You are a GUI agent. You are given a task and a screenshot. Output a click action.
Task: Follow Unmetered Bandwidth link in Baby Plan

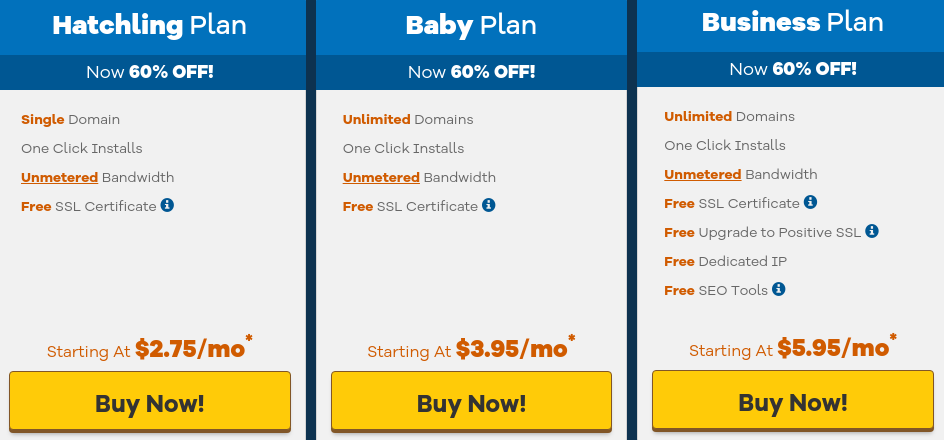(x=381, y=178)
